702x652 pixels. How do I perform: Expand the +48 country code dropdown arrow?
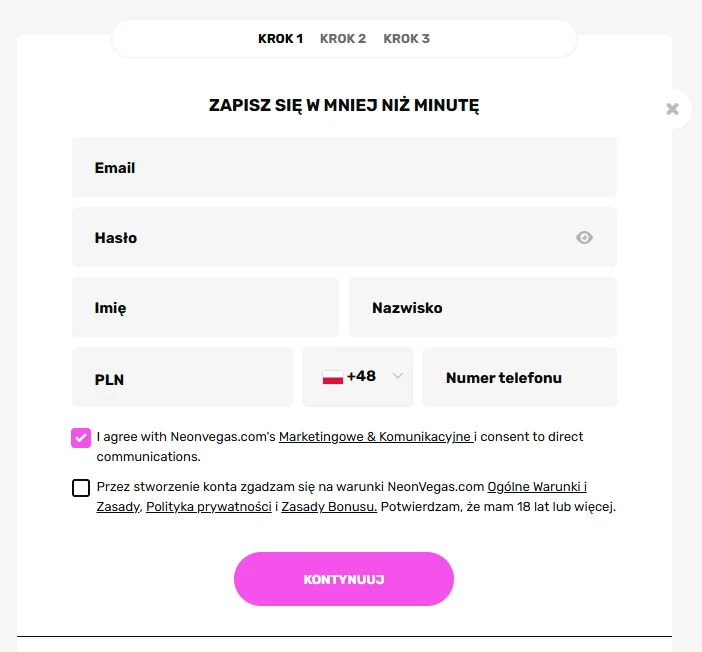[398, 376]
